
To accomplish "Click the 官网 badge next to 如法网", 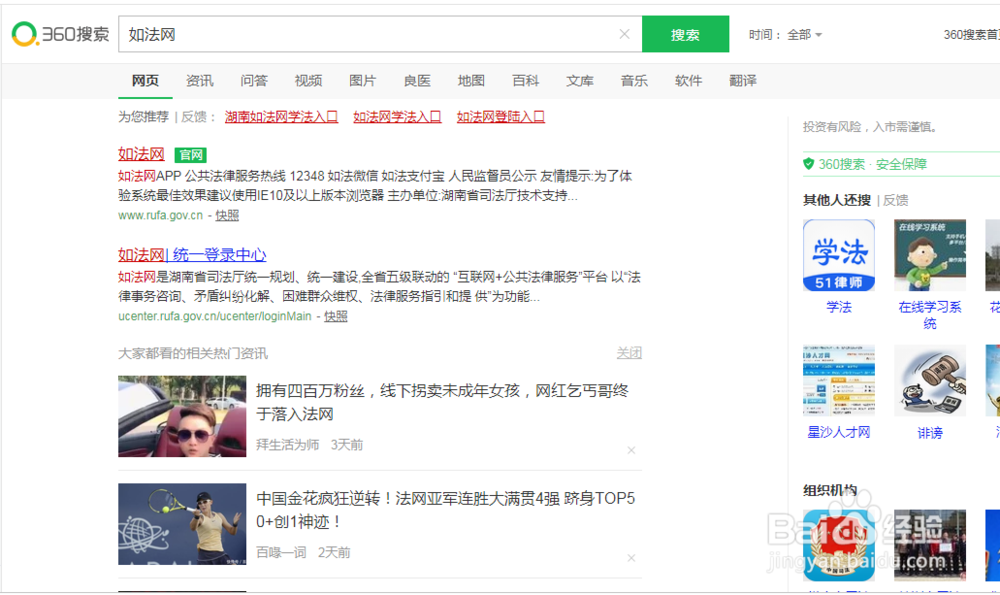I will [189, 154].
